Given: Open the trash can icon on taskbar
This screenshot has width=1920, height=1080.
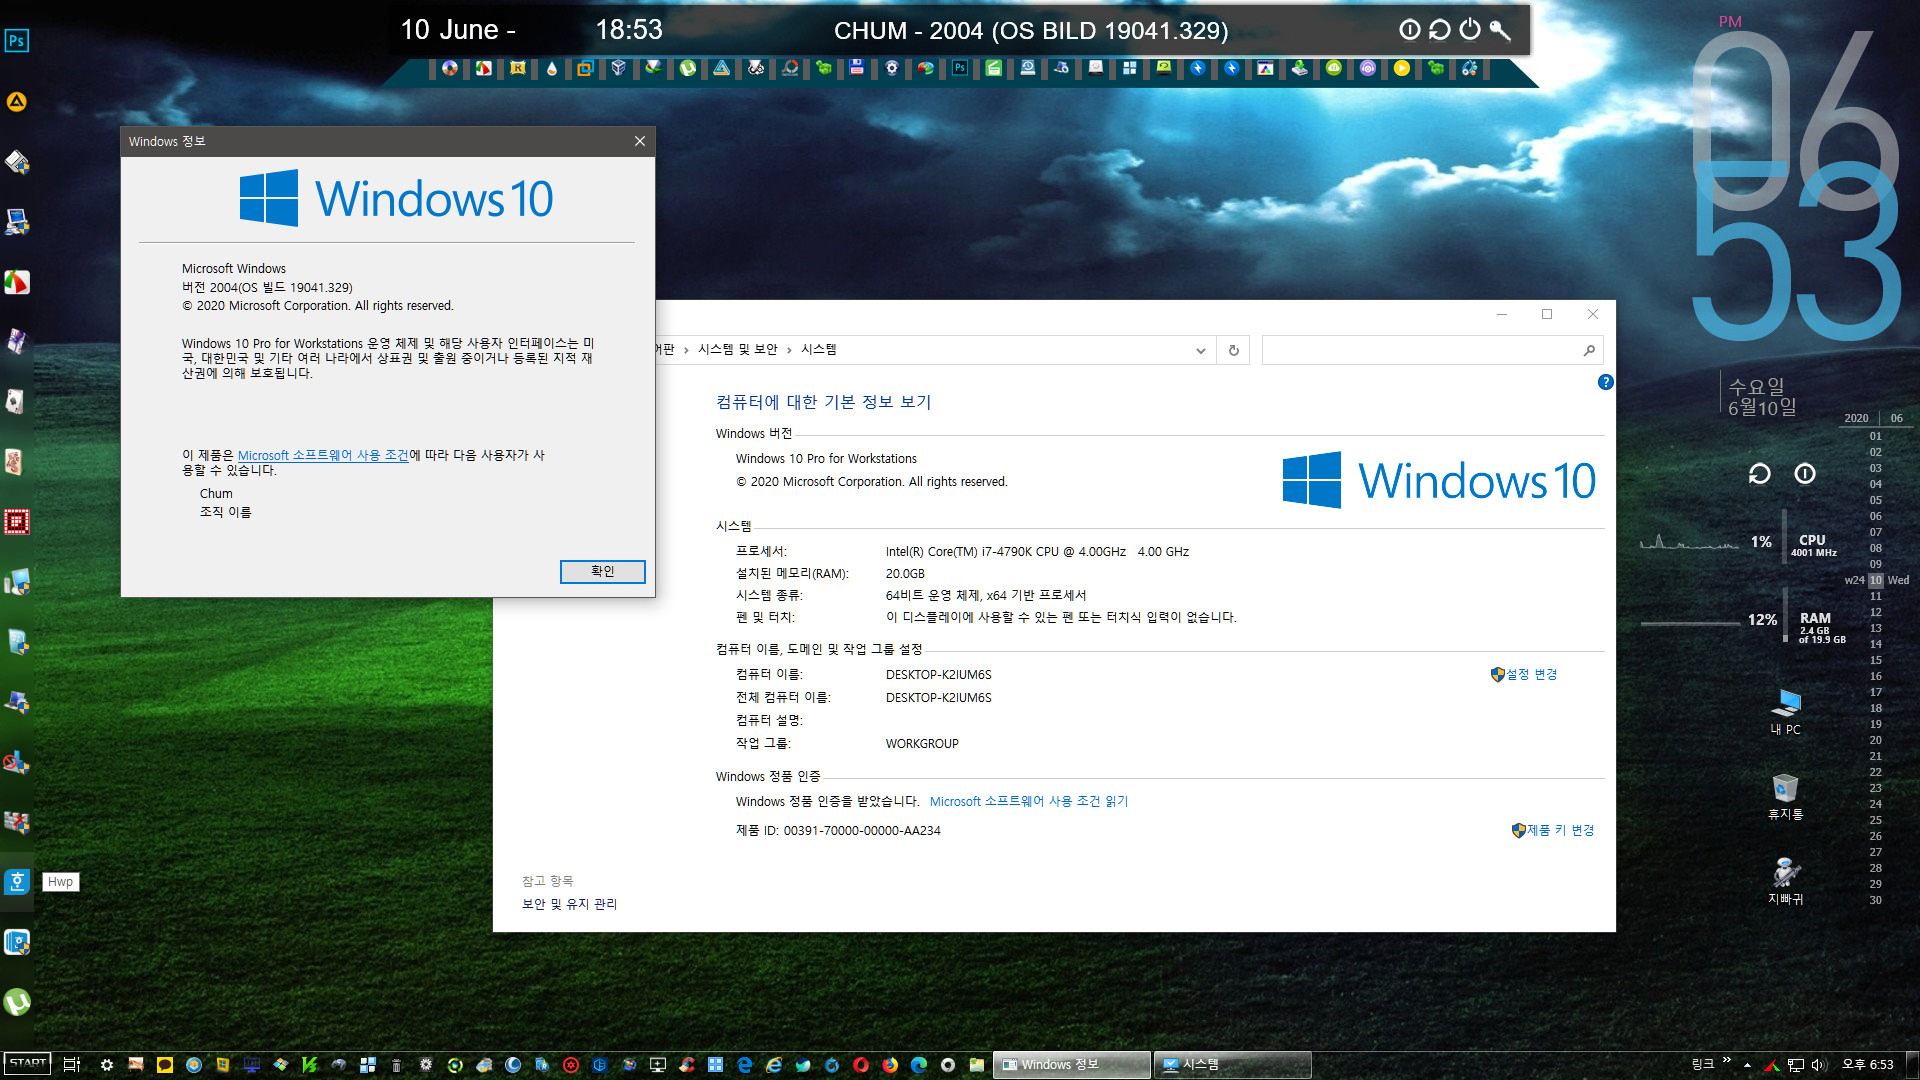Looking at the screenshot, I should coord(396,1065).
